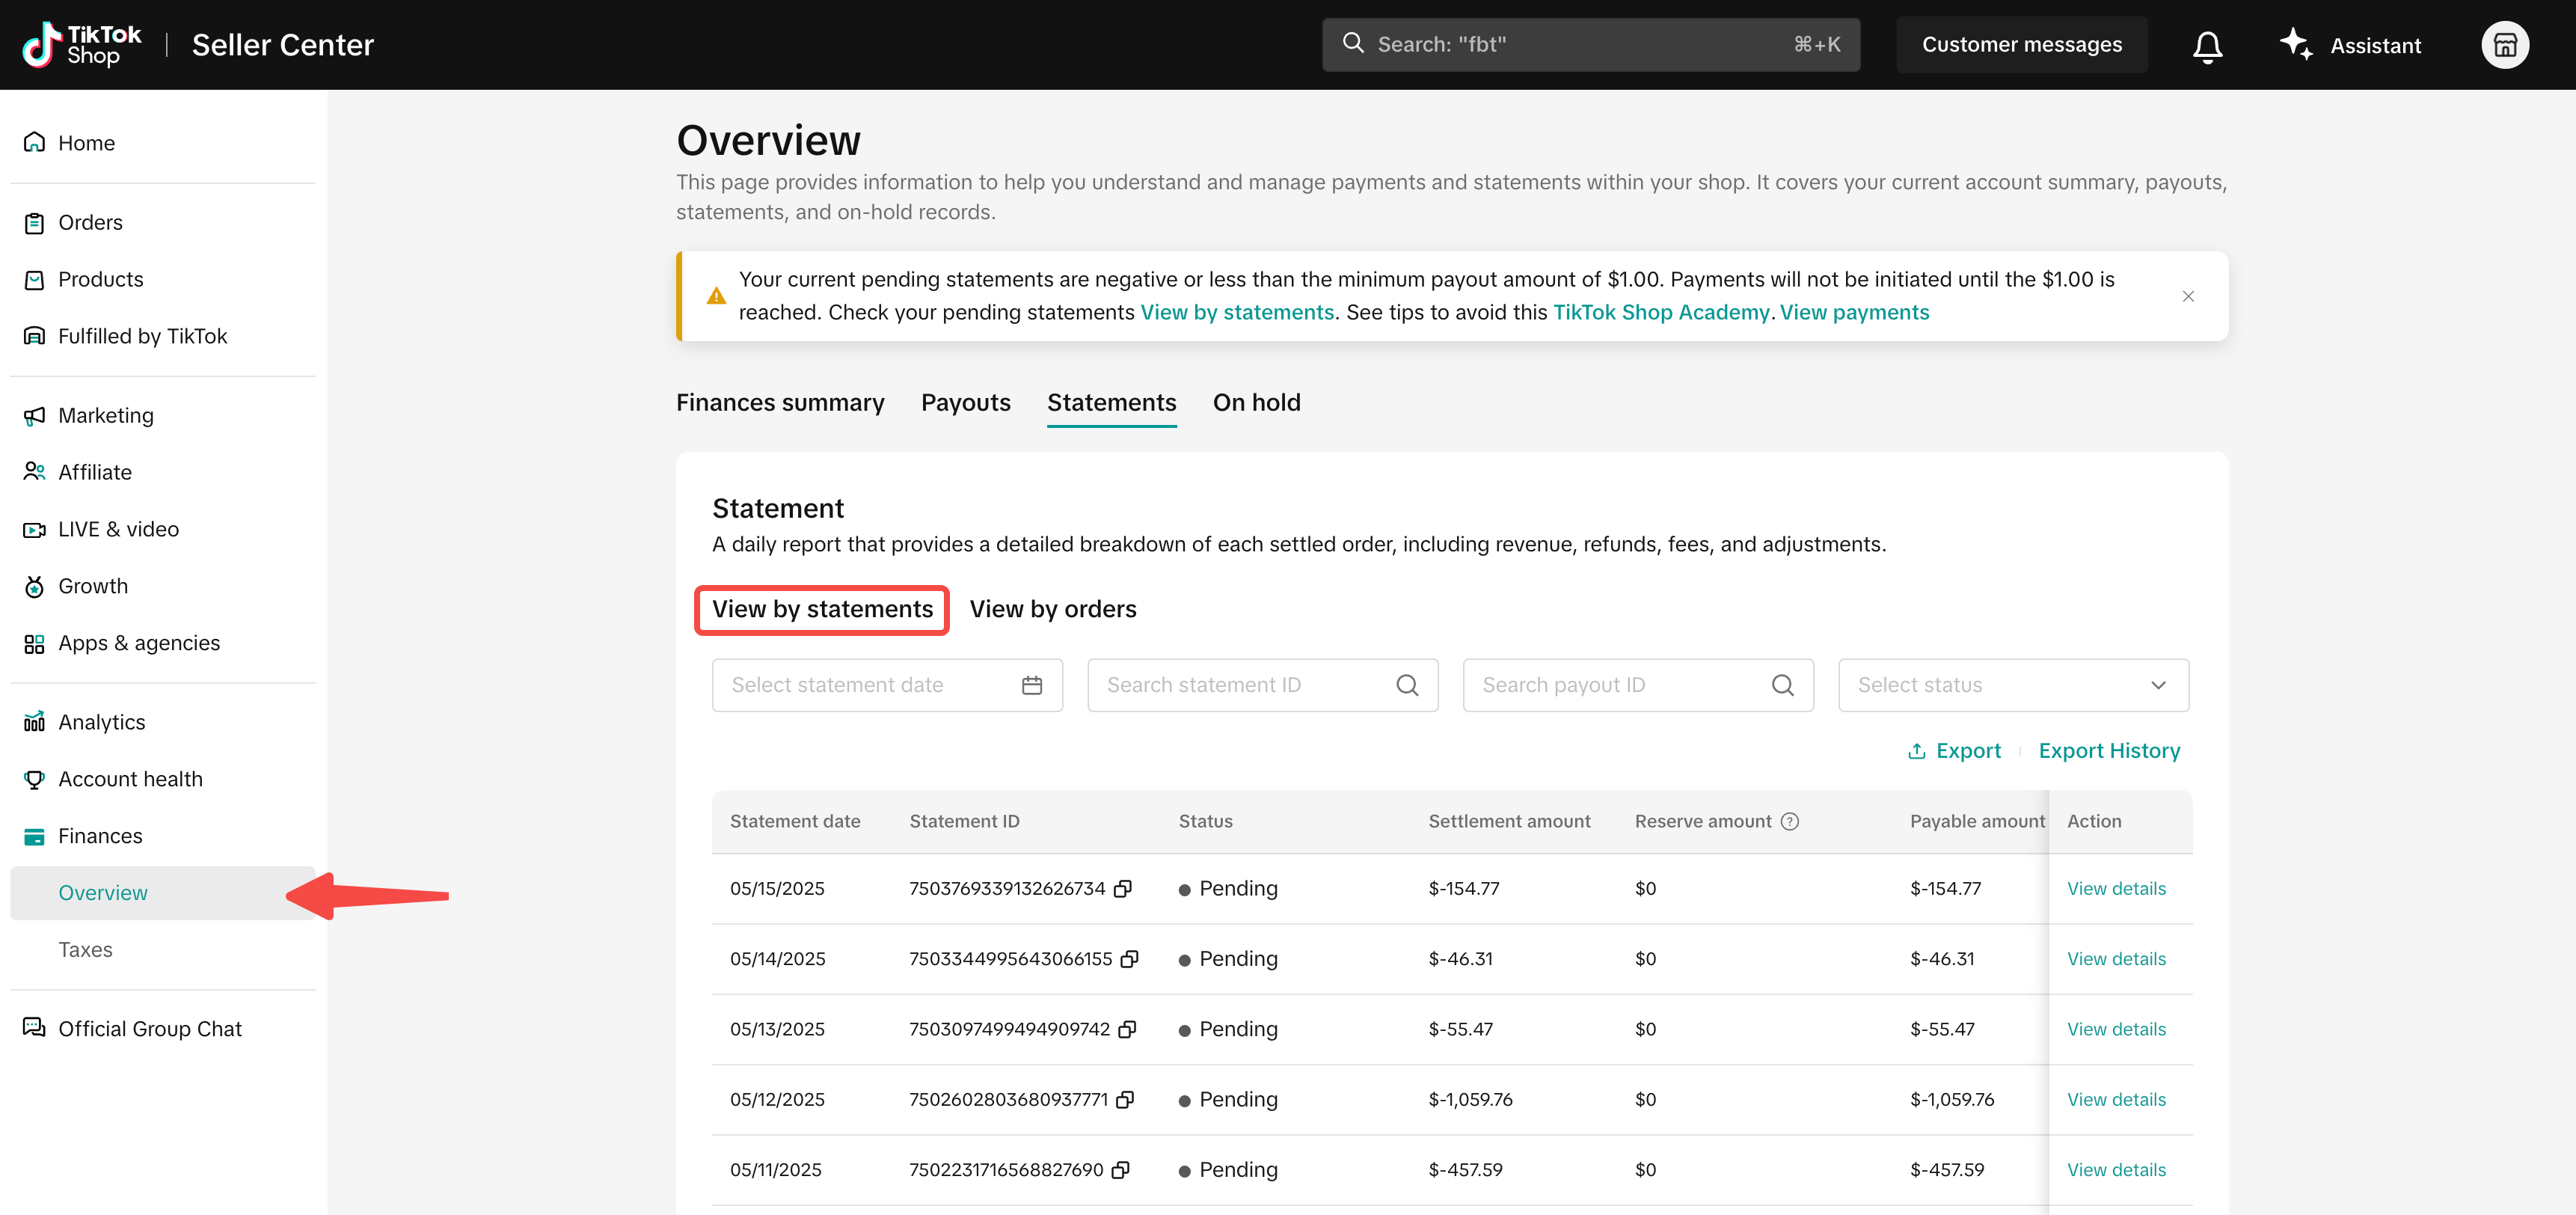This screenshot has width=2576, height=1215.
Task: Expand the Finances sidebar section
Action: pyautogui.click(x=100, y=836)
